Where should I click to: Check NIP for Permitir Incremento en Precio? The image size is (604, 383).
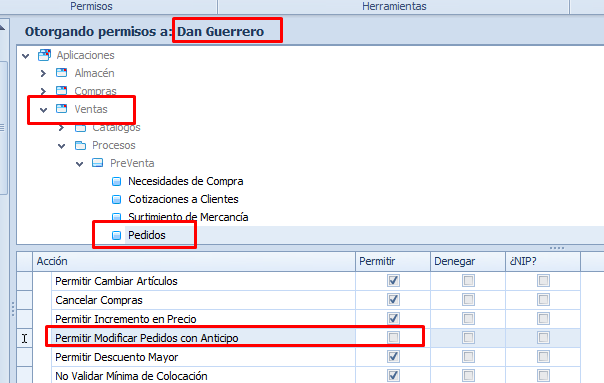click(x=544, y=318)
